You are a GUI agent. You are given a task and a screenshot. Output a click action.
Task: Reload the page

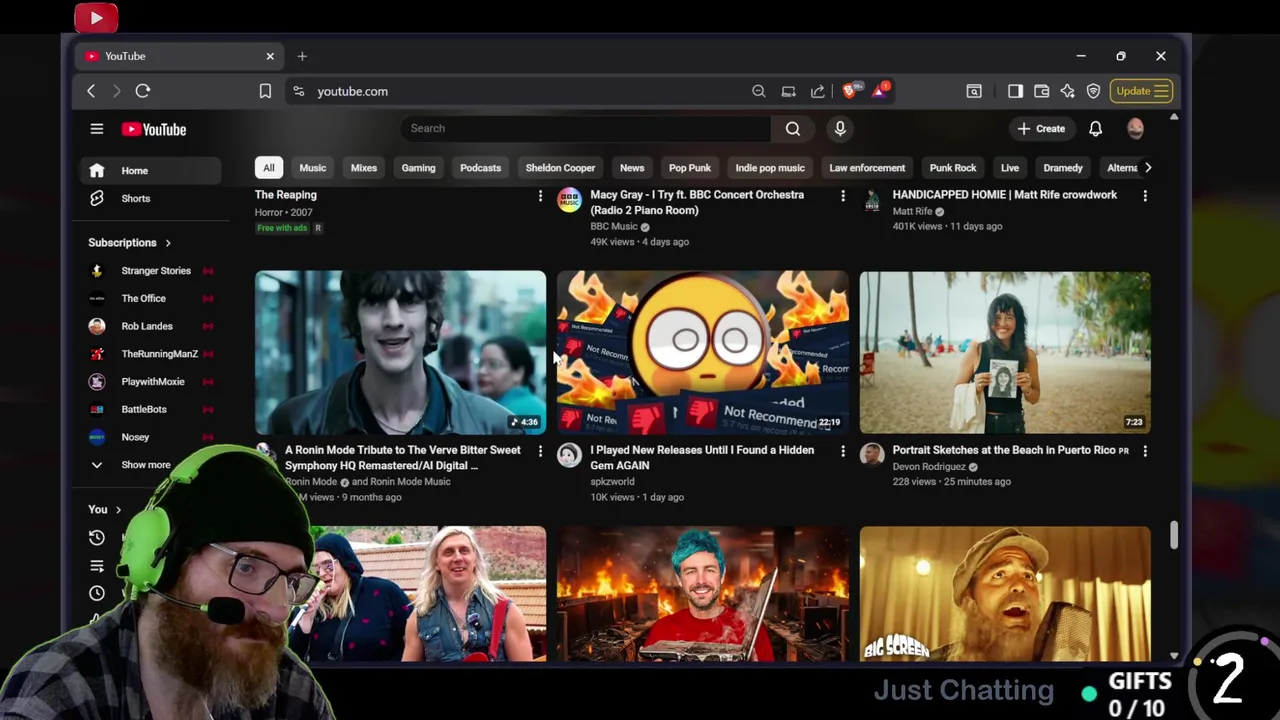[143, 91]
